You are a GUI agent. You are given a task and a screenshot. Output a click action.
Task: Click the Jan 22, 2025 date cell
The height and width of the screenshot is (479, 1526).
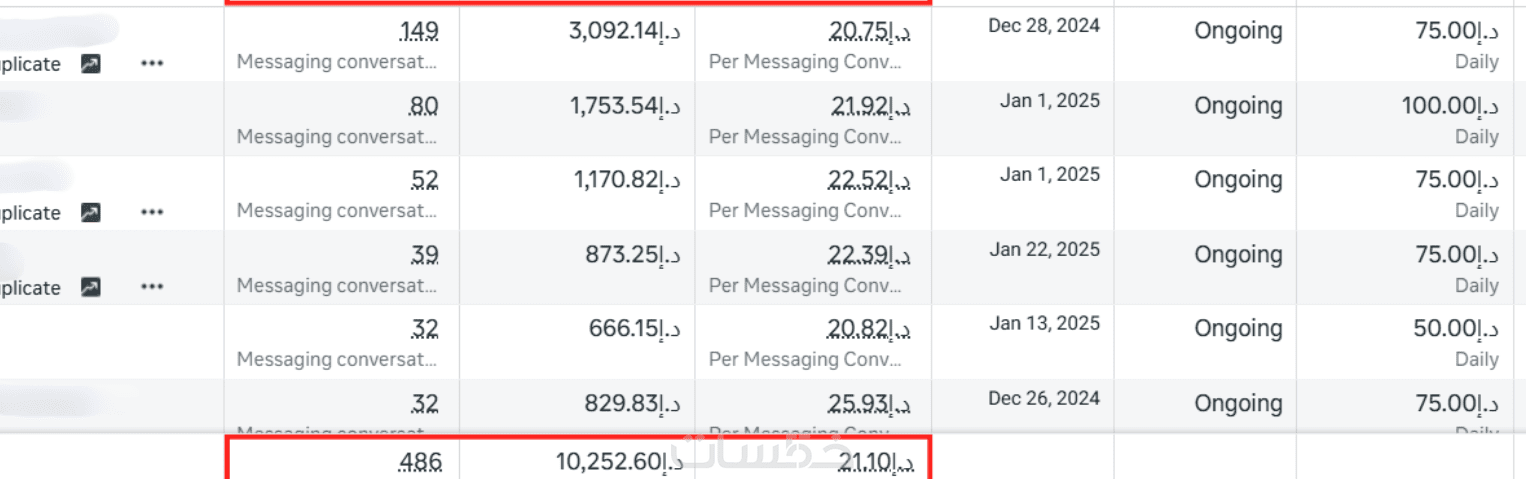1045,249
